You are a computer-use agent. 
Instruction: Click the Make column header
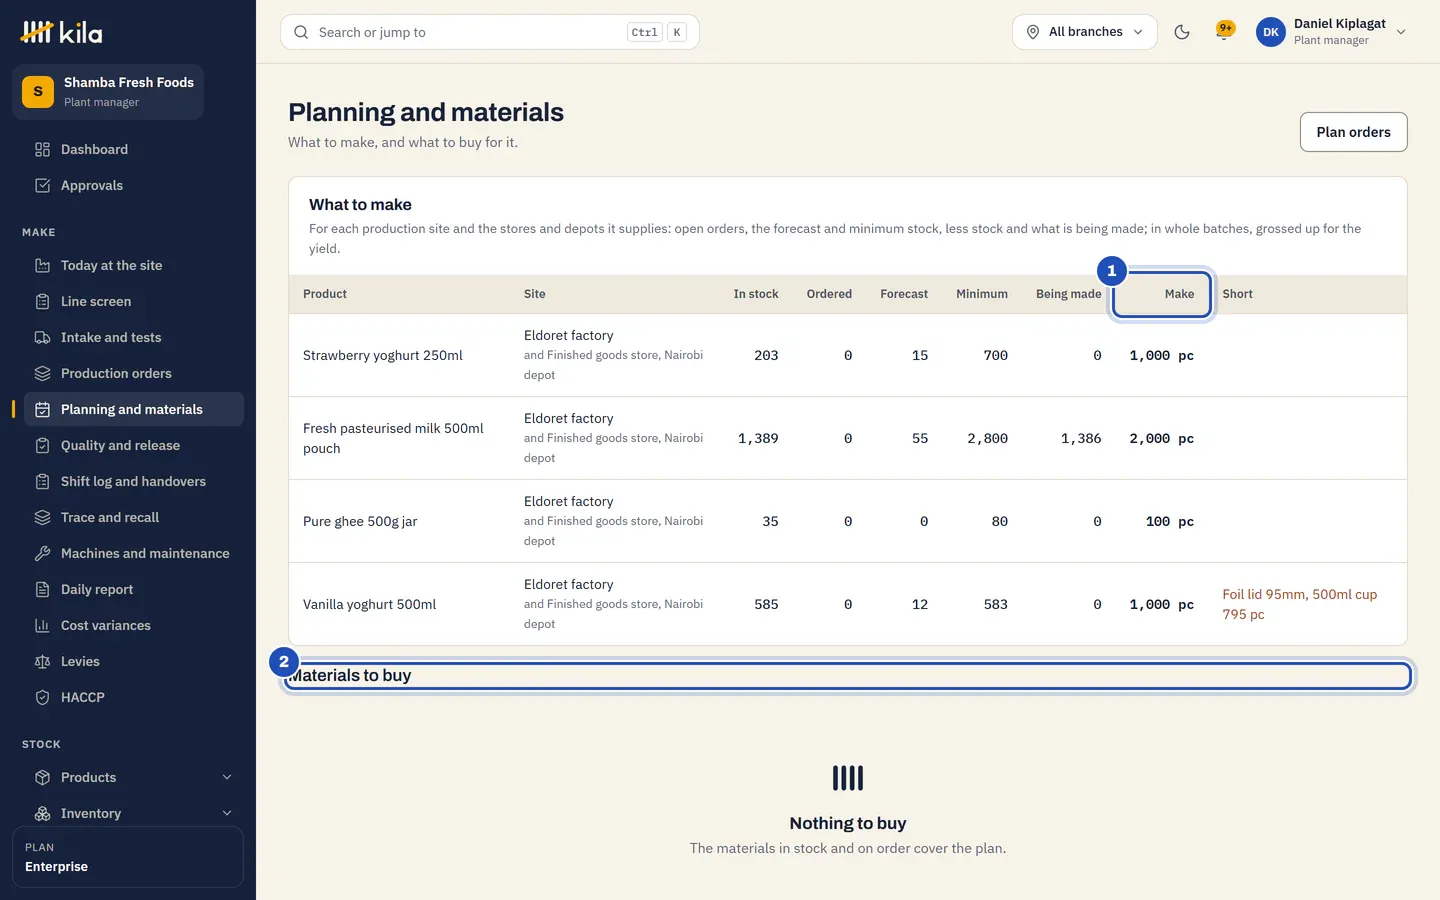[x=1162, y=294]
